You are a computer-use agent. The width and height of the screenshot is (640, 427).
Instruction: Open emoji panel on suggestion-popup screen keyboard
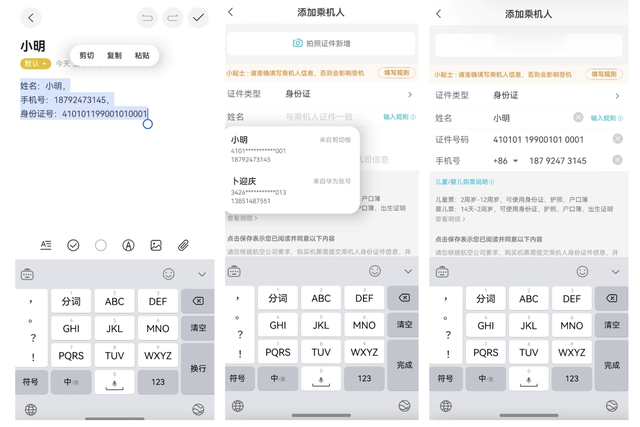[375, 271]
